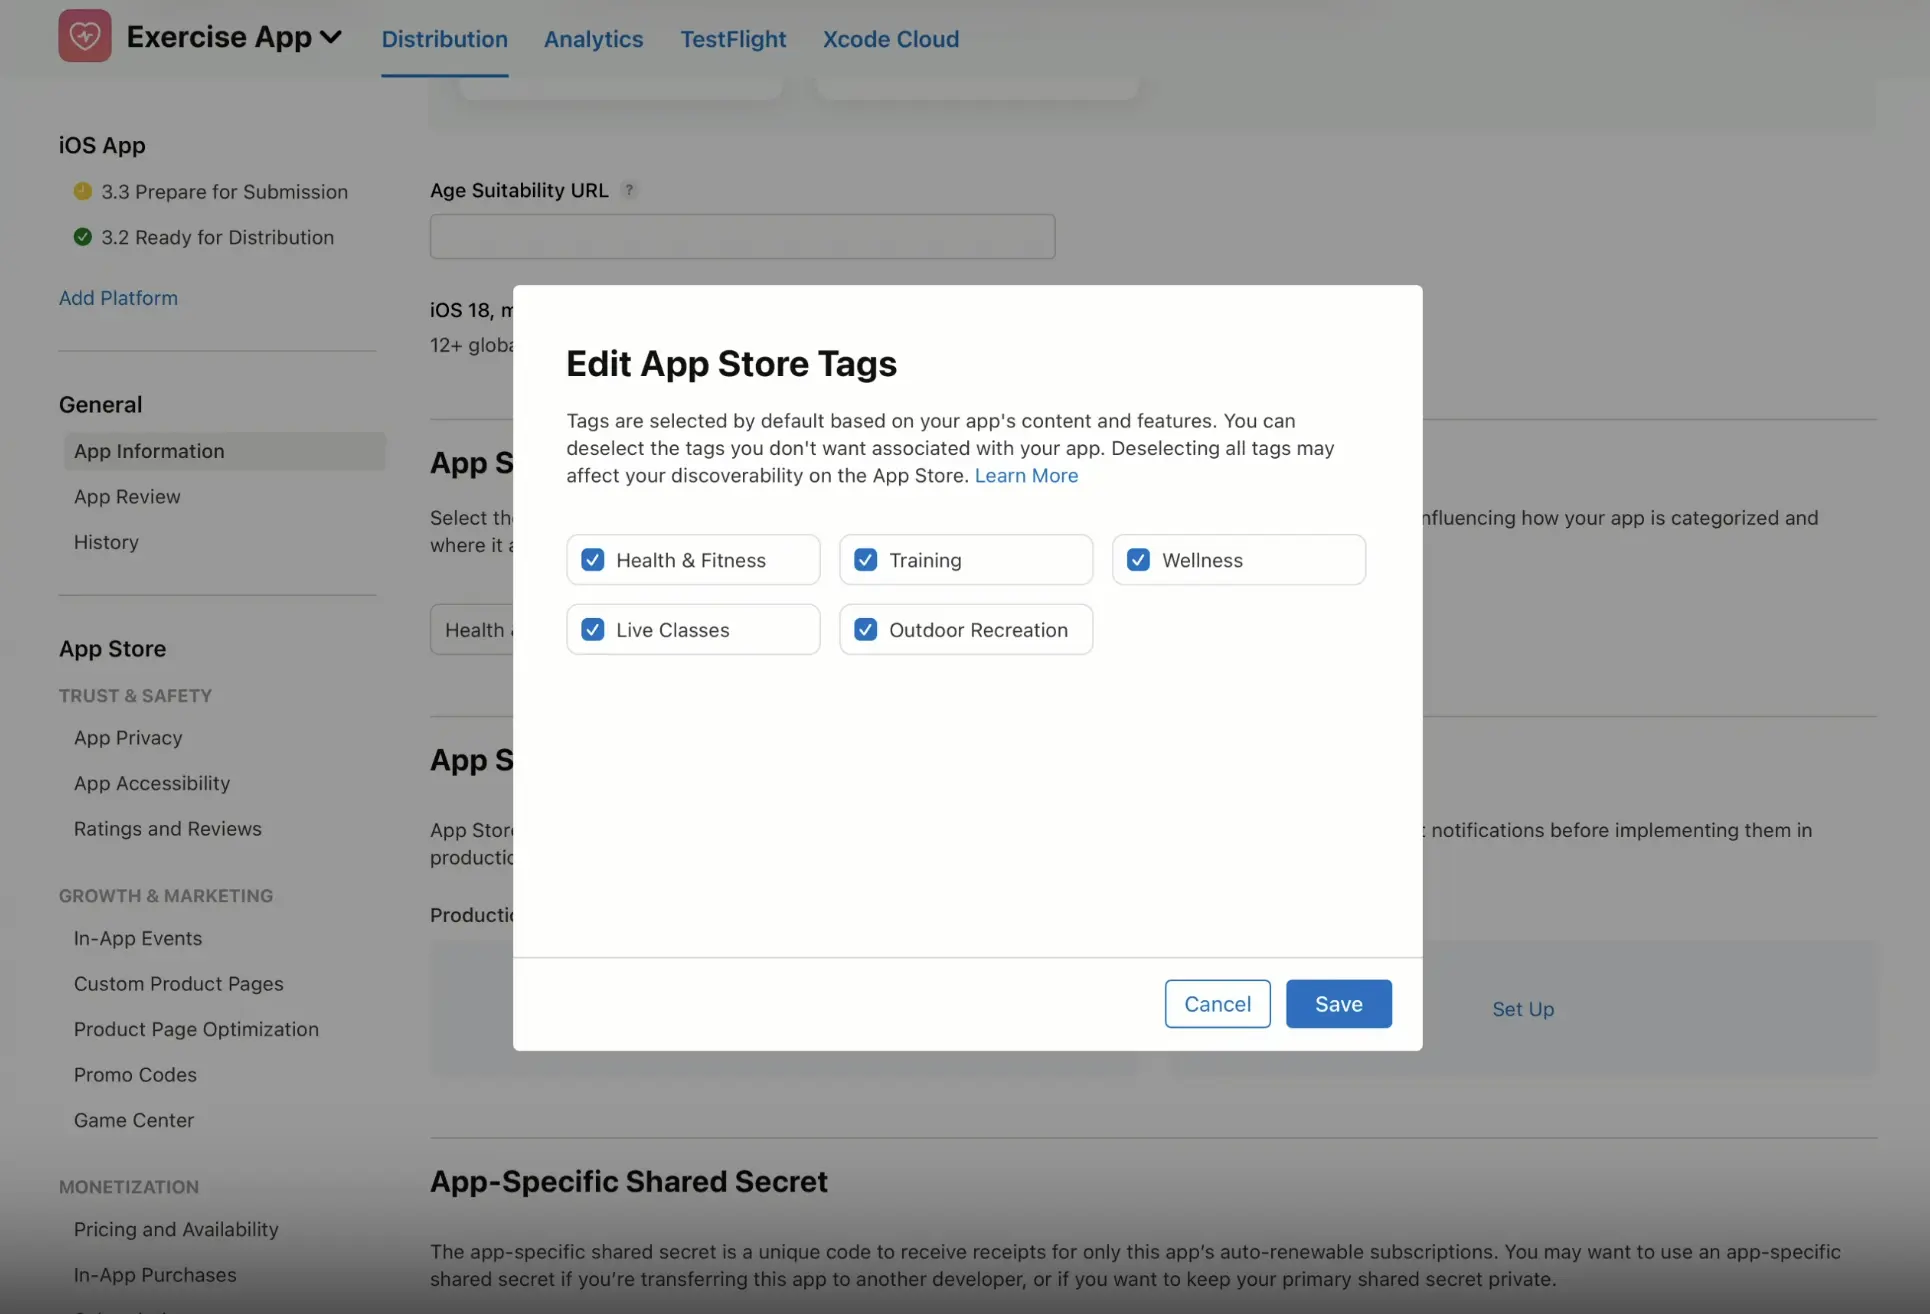Click the TRUST & SAFETY section label
Screen dimensions: 1930x1314
[x=135, y=696]
